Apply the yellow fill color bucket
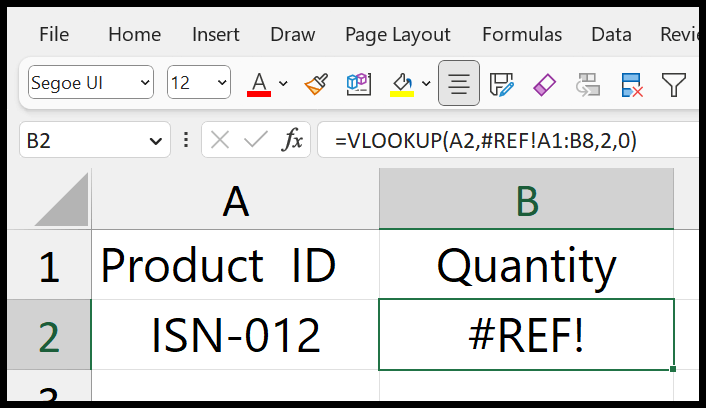The width and height of the screenshot is (706, 408). pos(402,84)
